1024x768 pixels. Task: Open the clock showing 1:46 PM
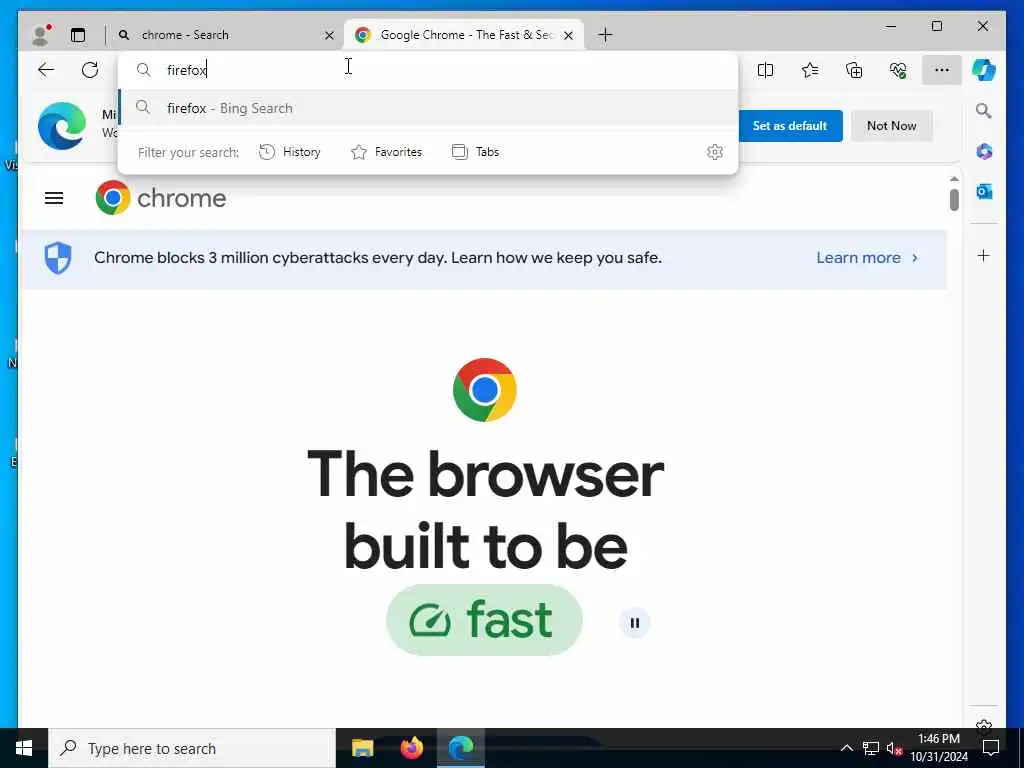(x=939, y=748)
